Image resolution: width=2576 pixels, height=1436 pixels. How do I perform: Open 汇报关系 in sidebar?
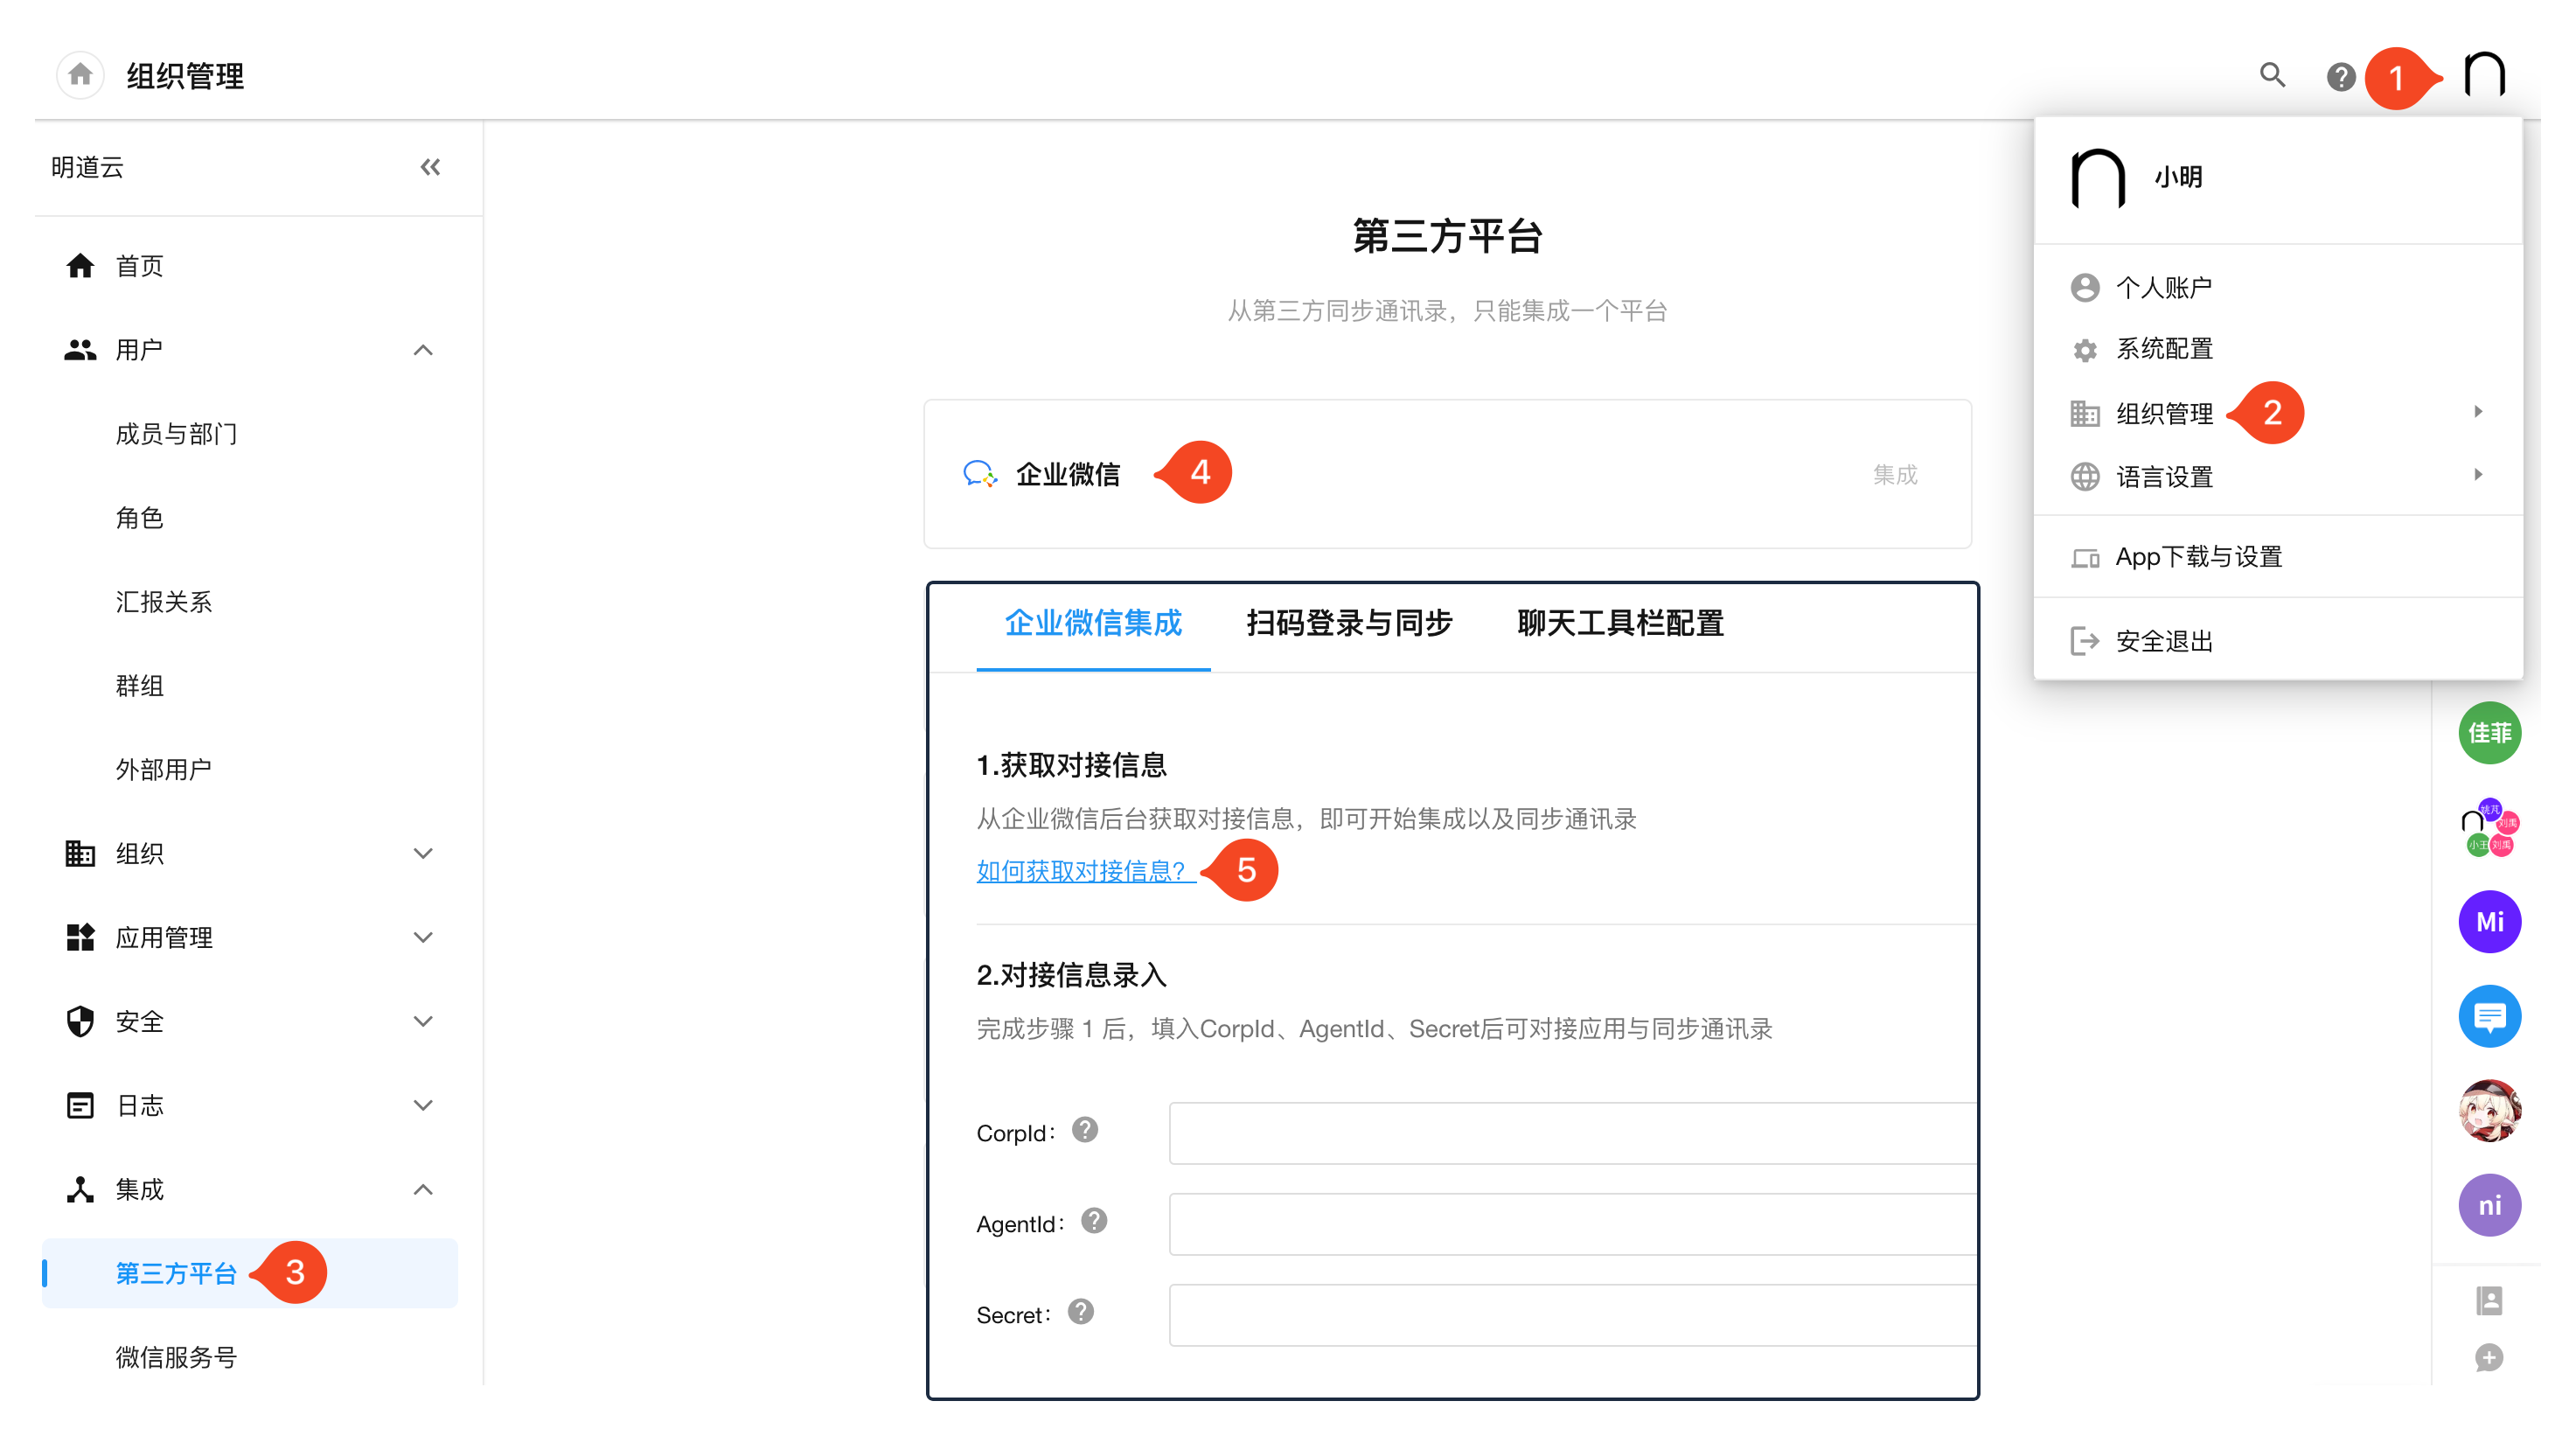click(163, 601)
